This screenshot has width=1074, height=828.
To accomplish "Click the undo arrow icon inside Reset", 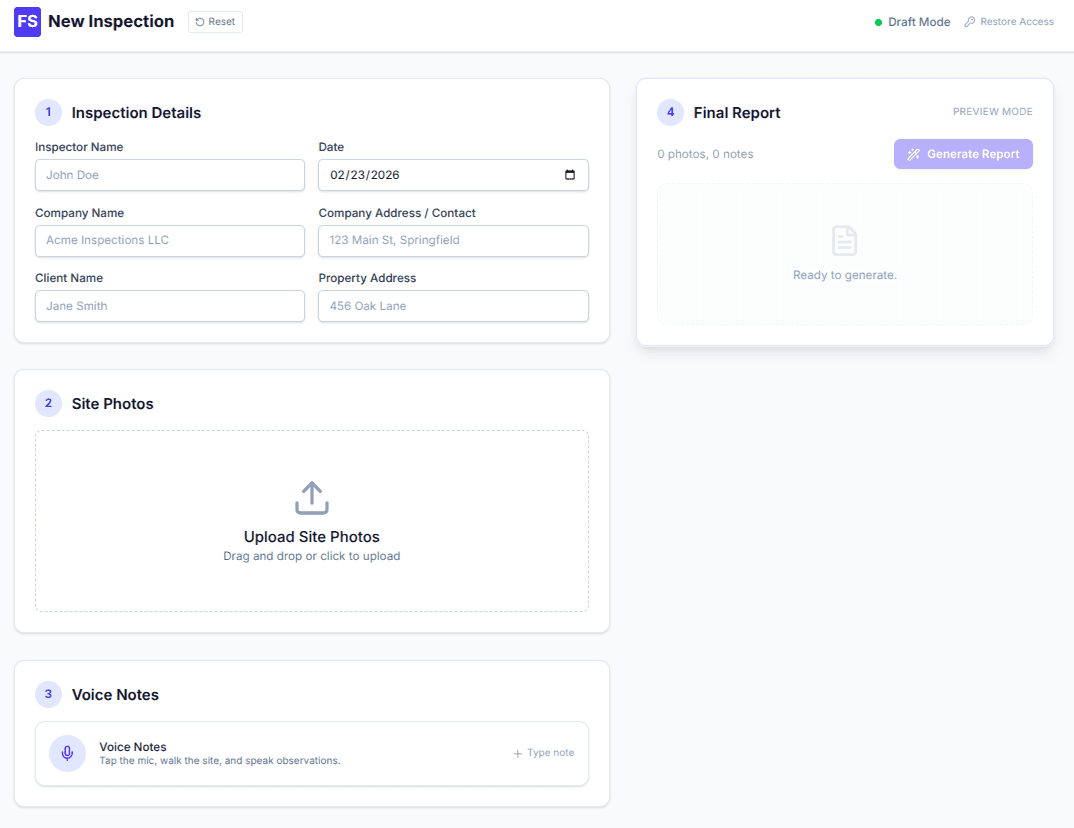I will tap(199, 21).
